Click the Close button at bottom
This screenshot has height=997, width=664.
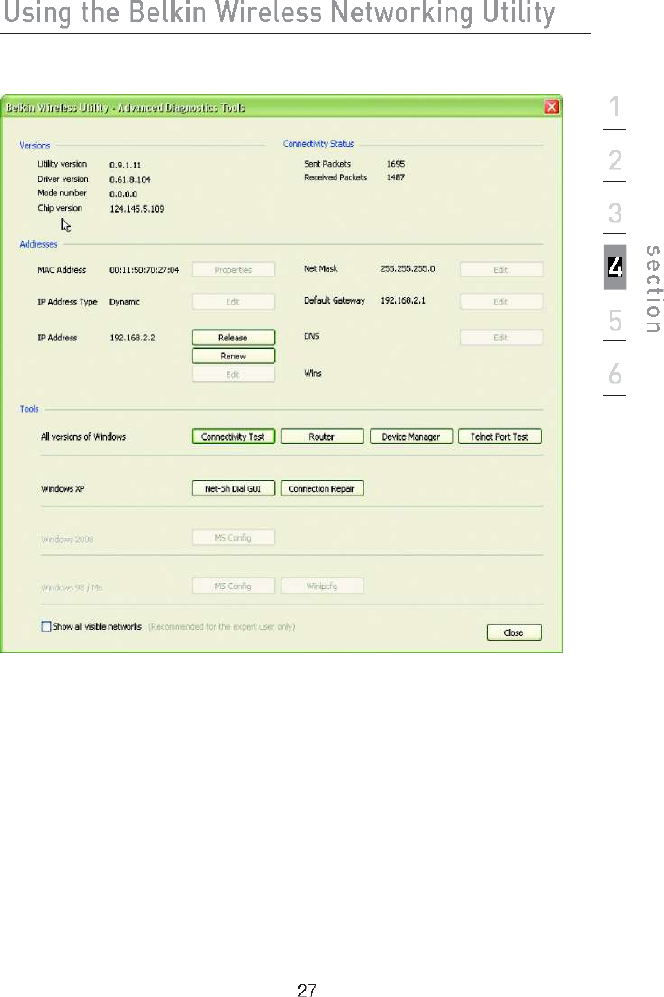514,633
